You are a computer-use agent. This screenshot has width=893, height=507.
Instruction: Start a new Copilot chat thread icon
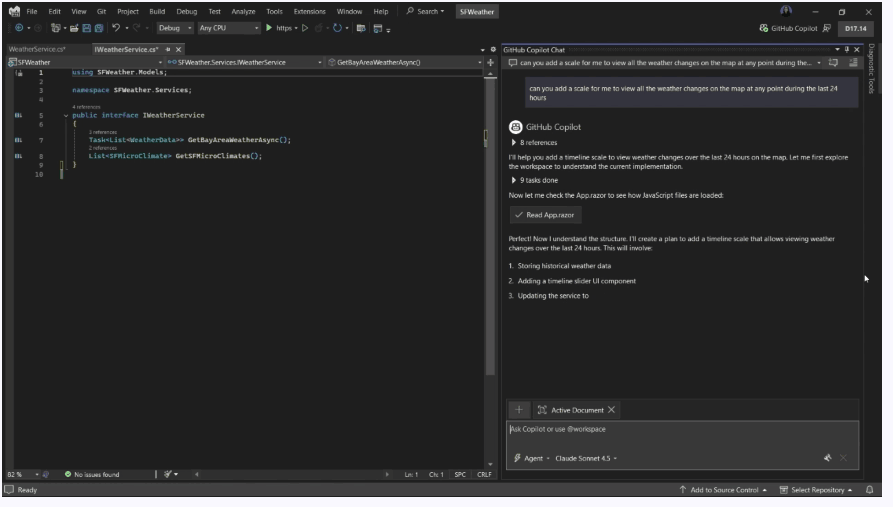(834, 63)
